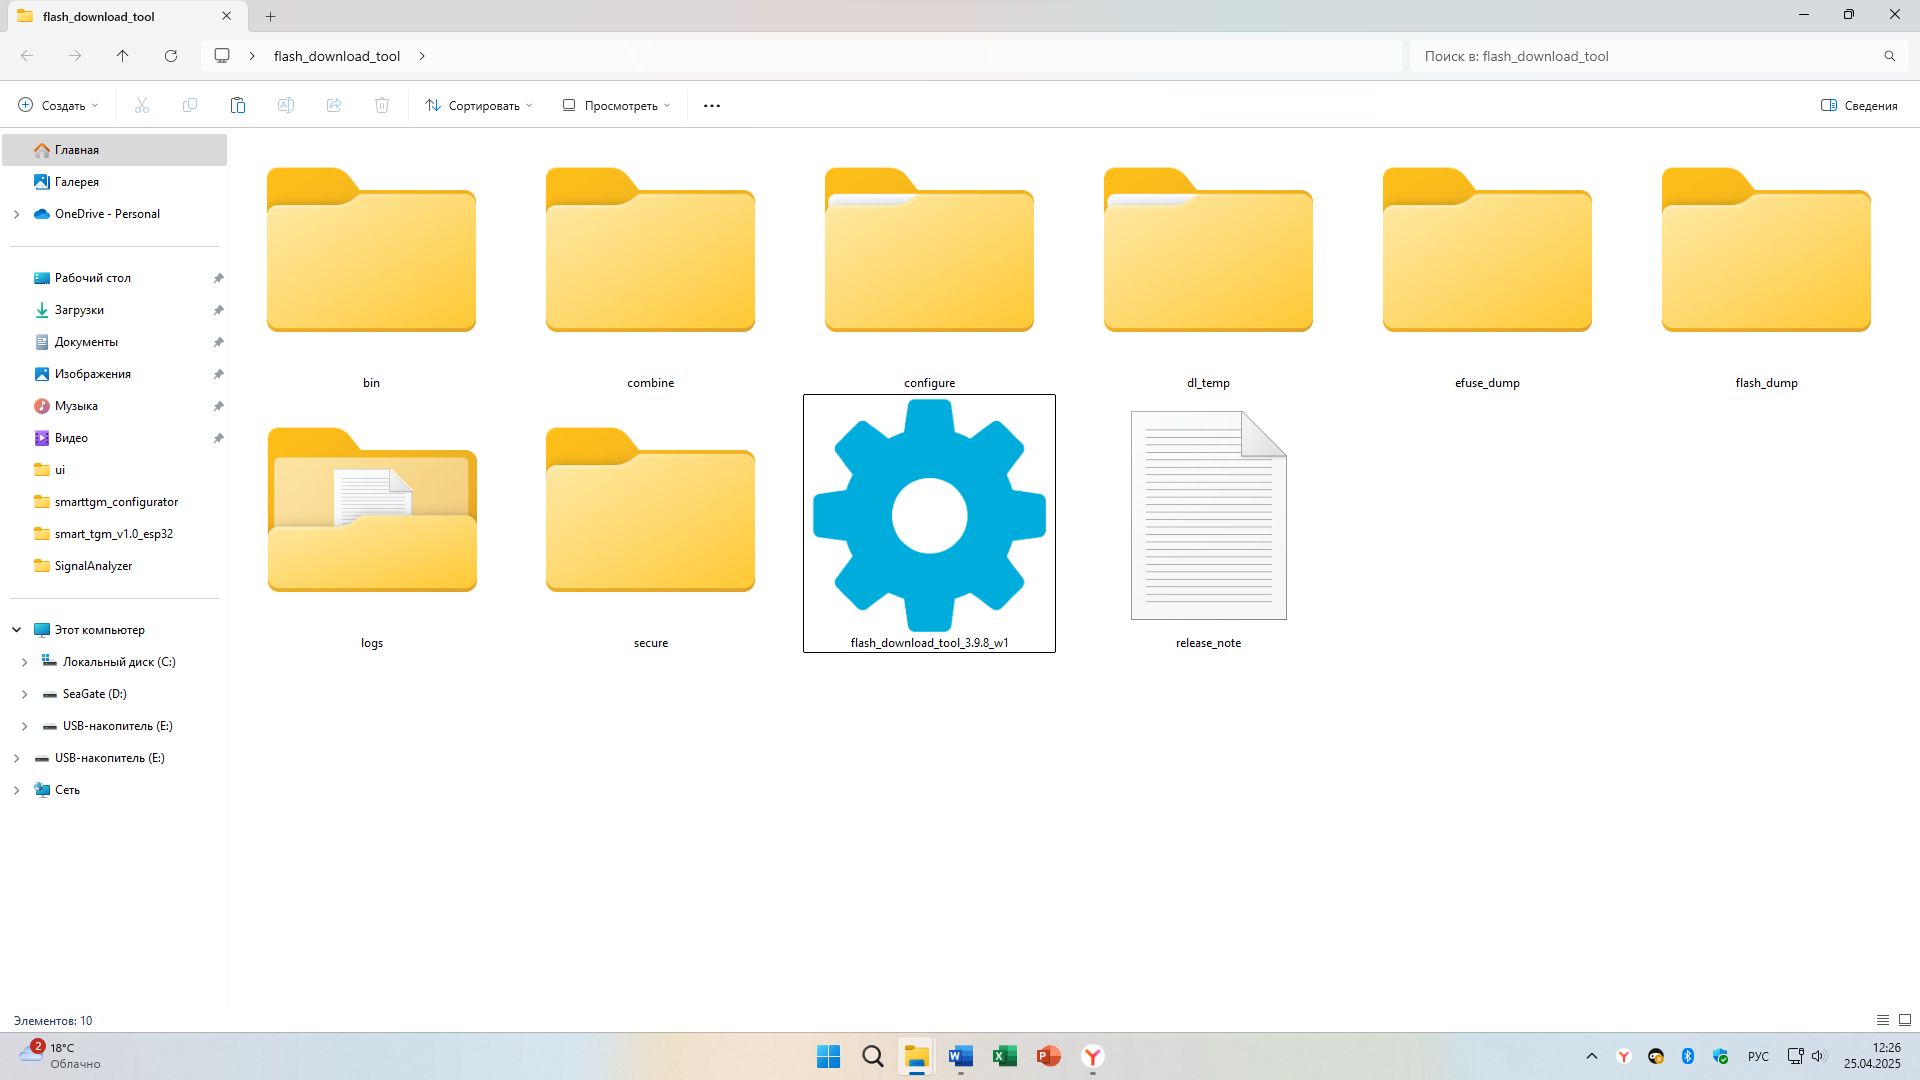Viewport: 1920px width, 1080px height.
Task: Click the Refresh icon in navigation bar
Action: click(x=171, y=56)
